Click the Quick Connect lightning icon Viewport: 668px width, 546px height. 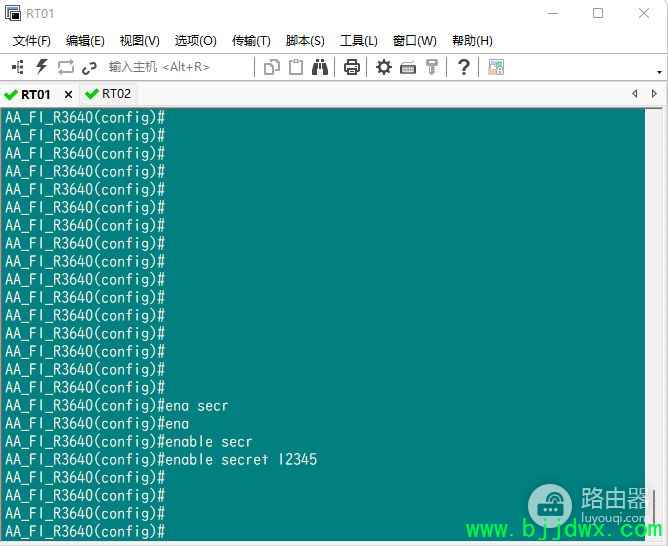[x=42, y=67]
